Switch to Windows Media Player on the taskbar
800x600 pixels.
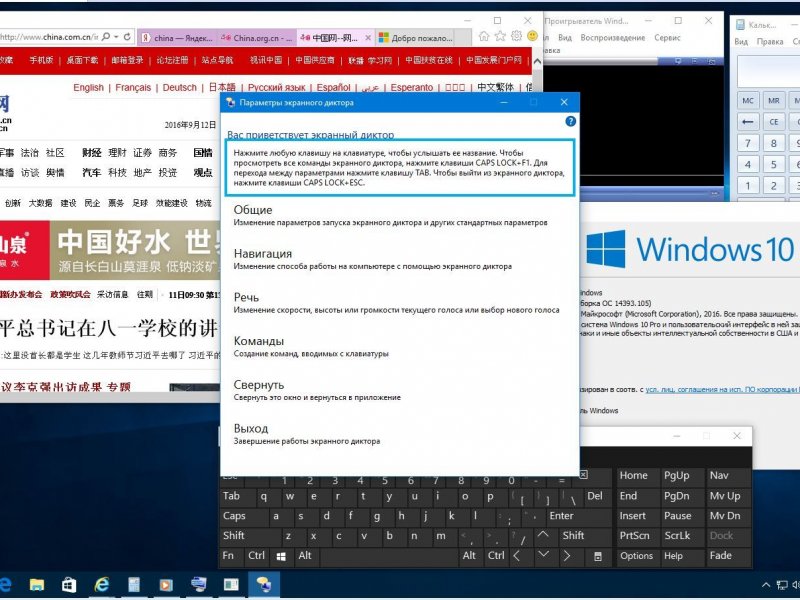pos(166,585)
